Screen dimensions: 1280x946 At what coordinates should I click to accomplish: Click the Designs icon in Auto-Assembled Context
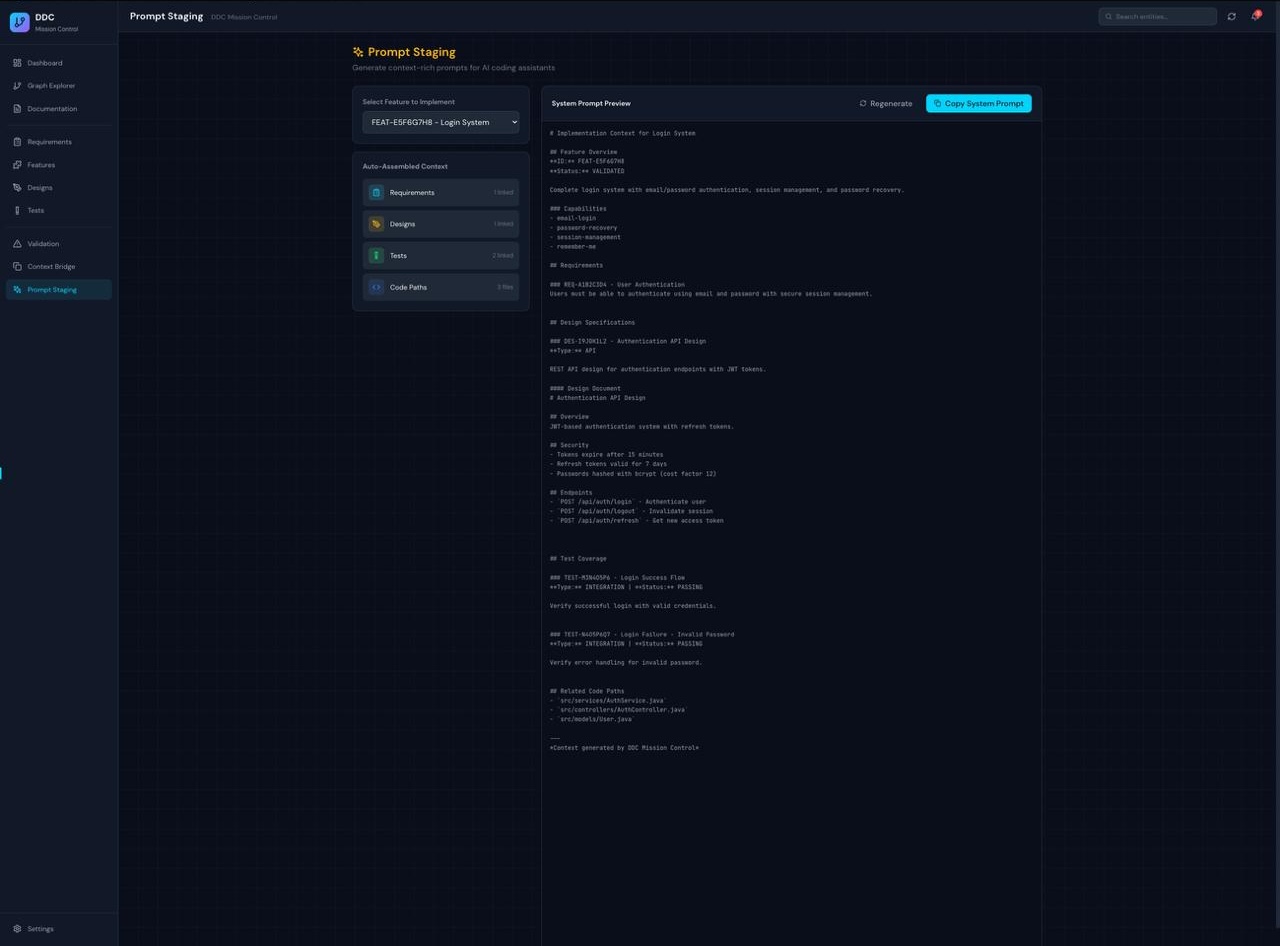[x=376, y=224]
